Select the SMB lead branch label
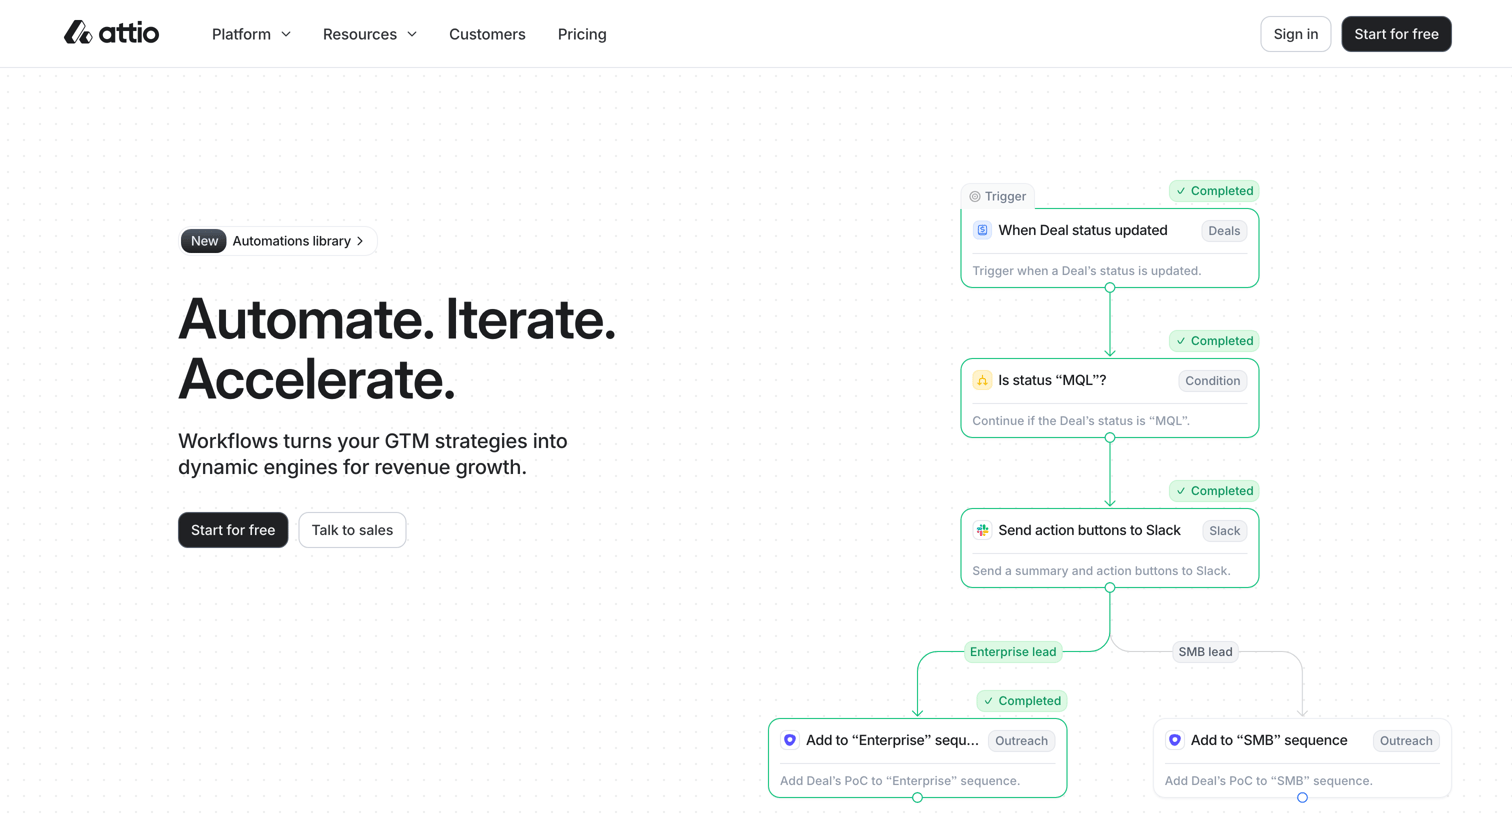The width and height of the screenshot is (1512, 814). [1205, 652]
